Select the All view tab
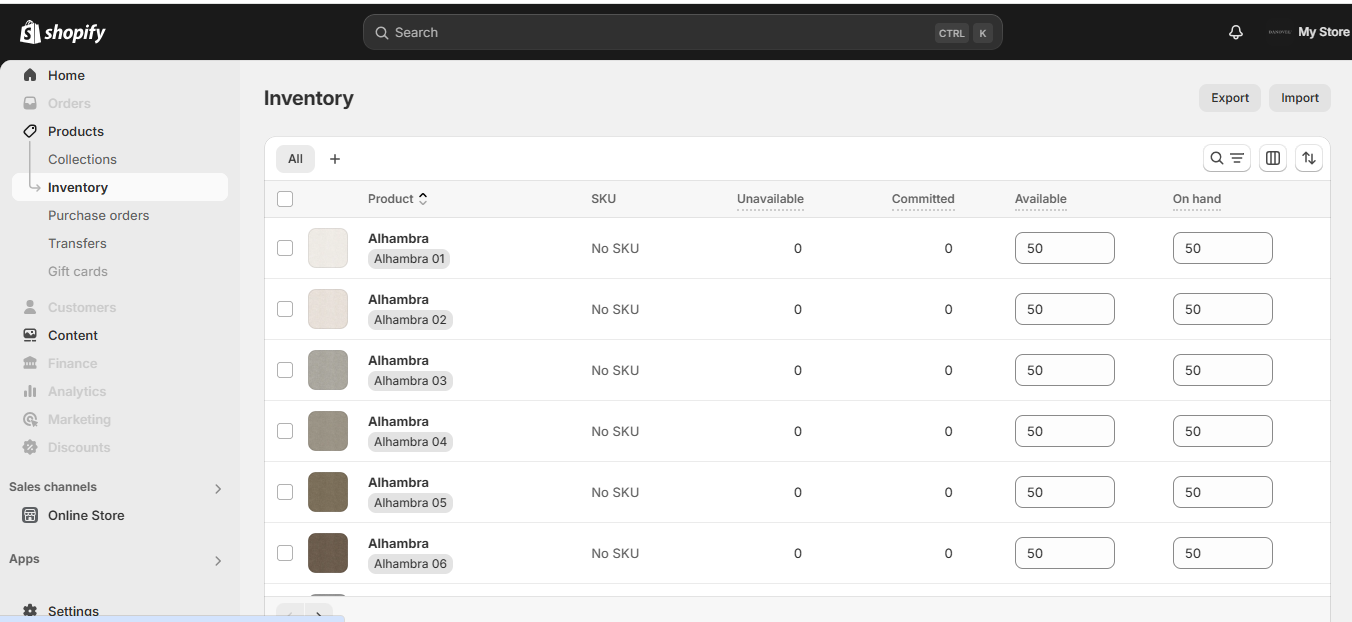This screenshot has height=622, width=1352. click(295, 158)
